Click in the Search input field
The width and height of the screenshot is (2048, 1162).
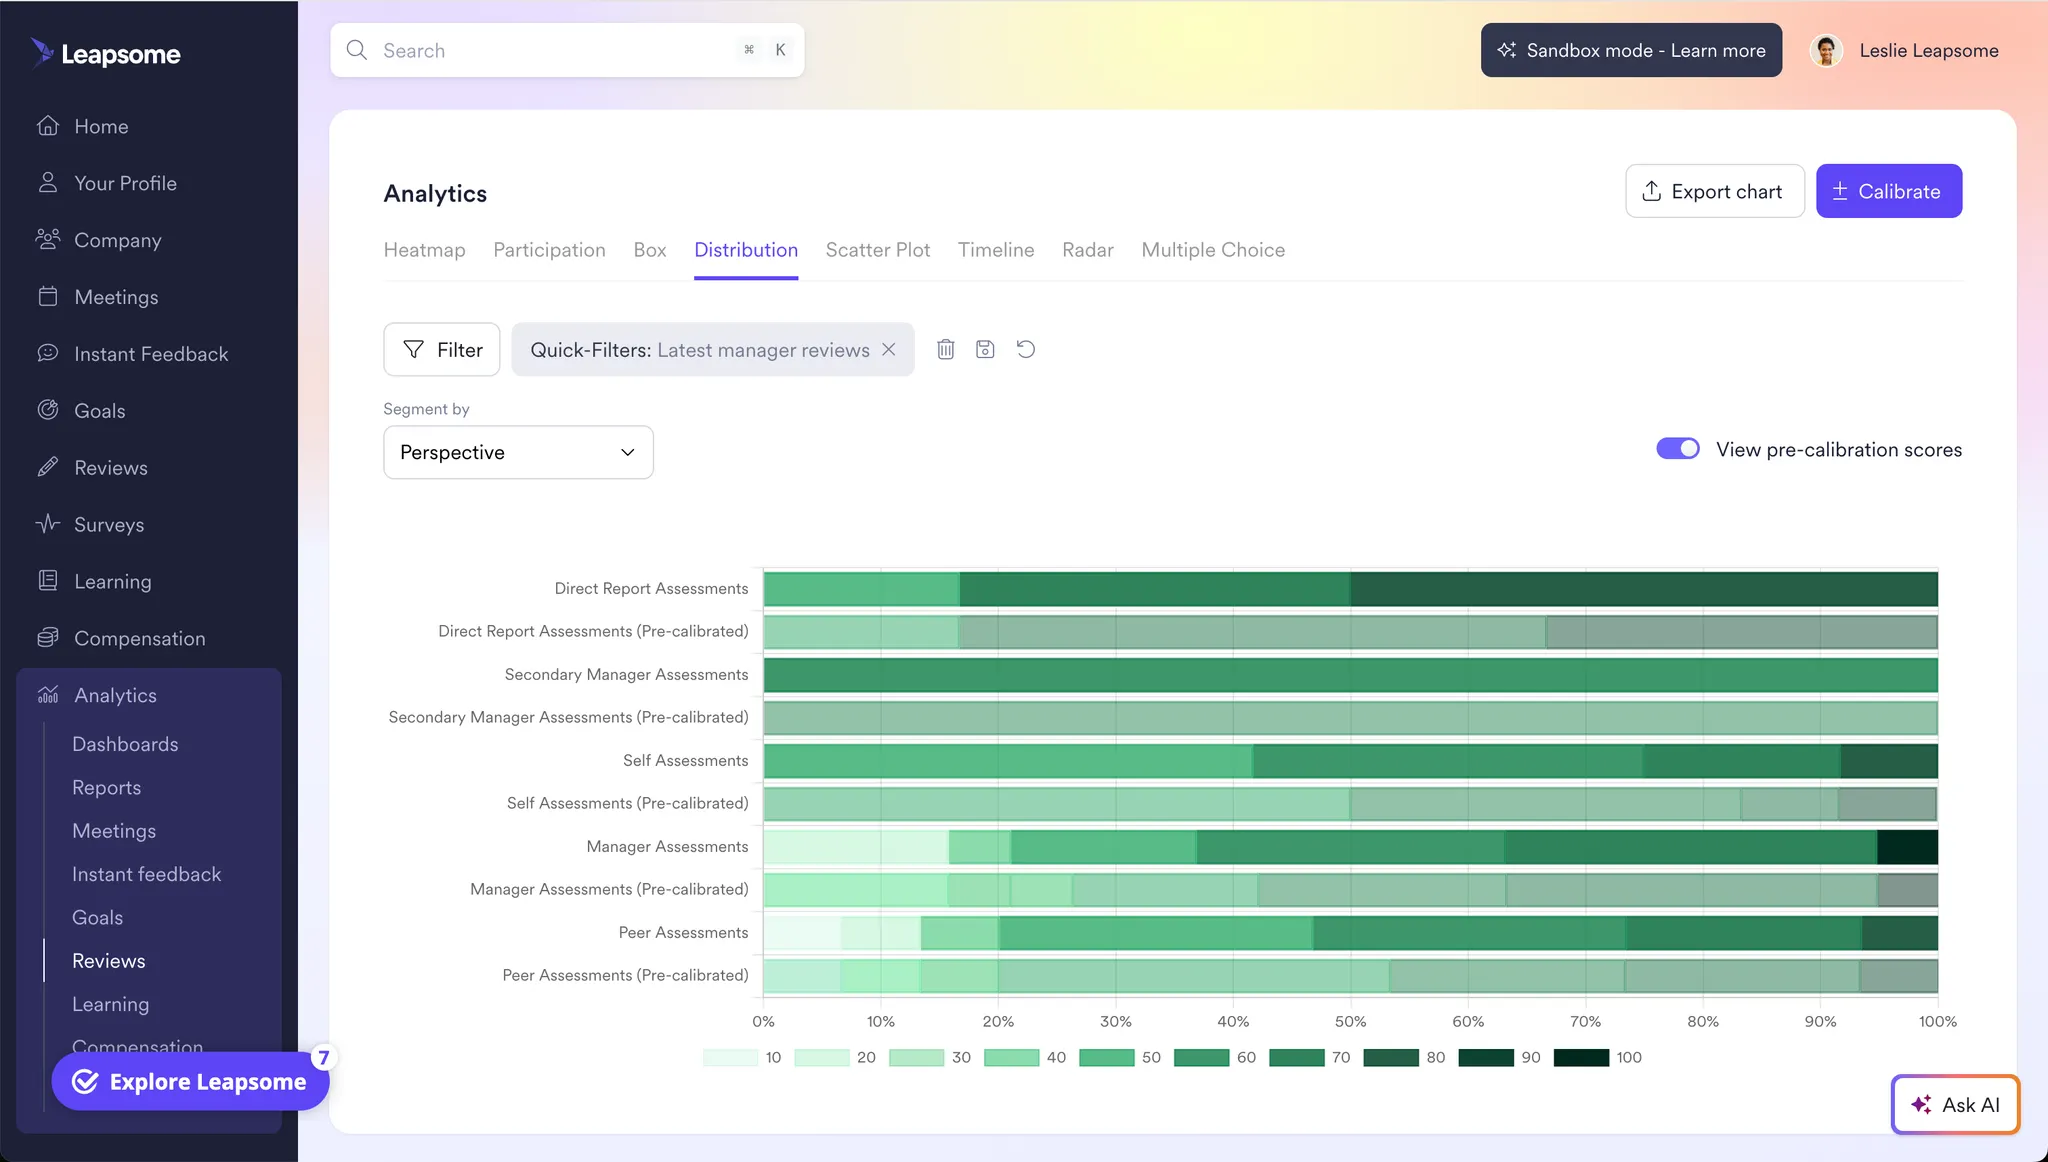[567, 50]
